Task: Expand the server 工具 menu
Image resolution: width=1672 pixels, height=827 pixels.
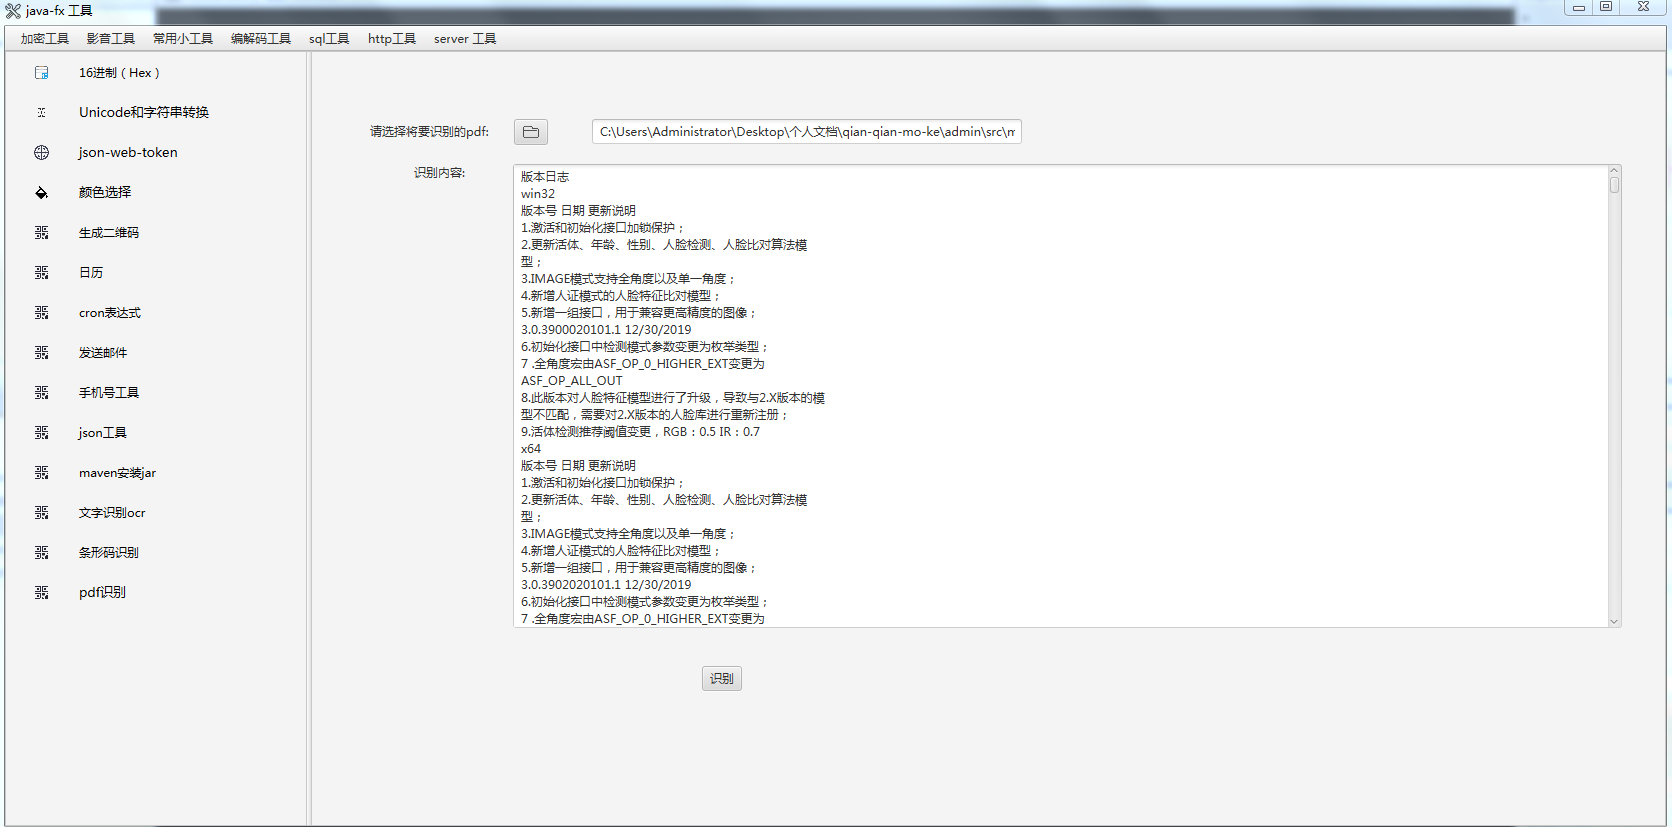Action: (x=465, y=39)
